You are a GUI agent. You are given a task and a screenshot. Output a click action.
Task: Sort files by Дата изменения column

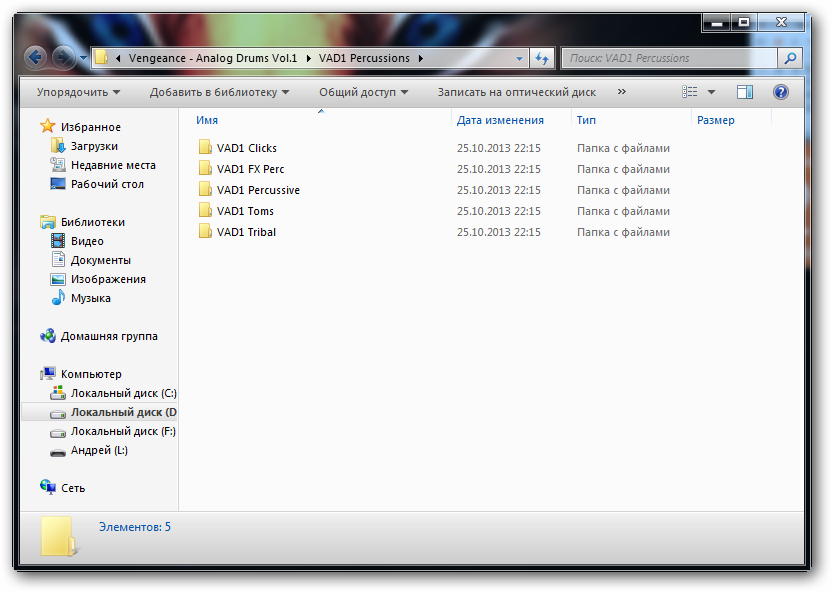pos(500,120)
